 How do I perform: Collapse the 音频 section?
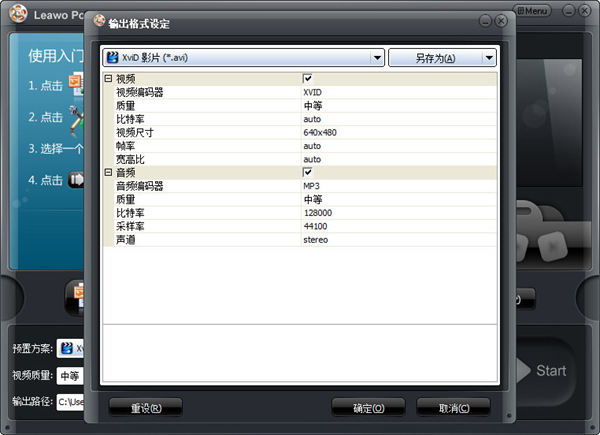(x=108, y=173)
